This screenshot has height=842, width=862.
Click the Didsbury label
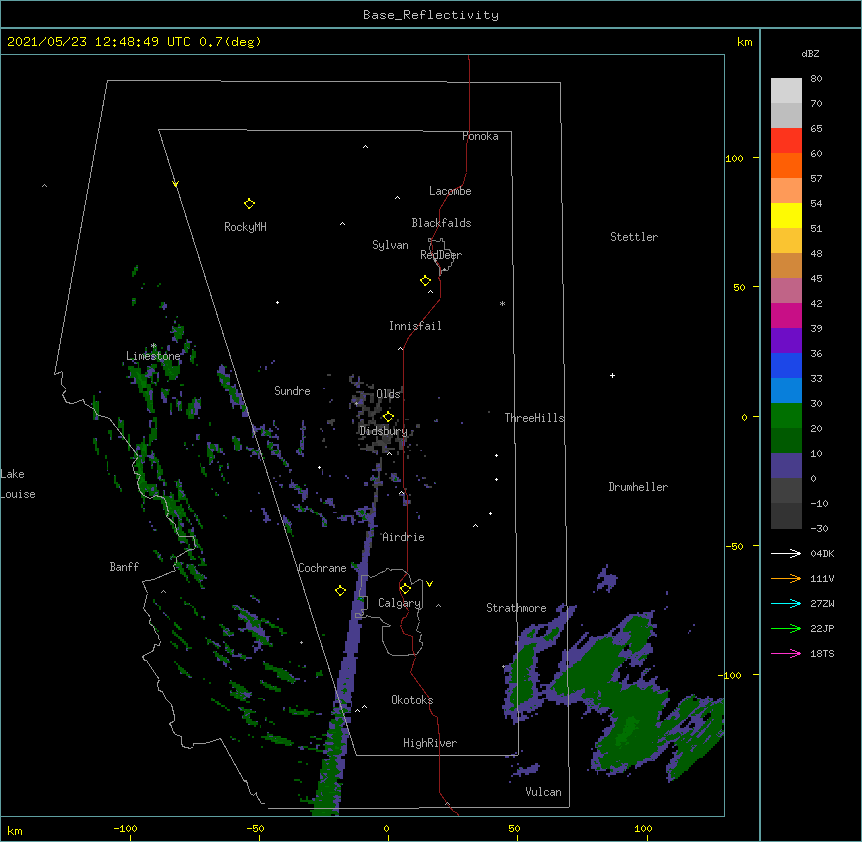383,431
